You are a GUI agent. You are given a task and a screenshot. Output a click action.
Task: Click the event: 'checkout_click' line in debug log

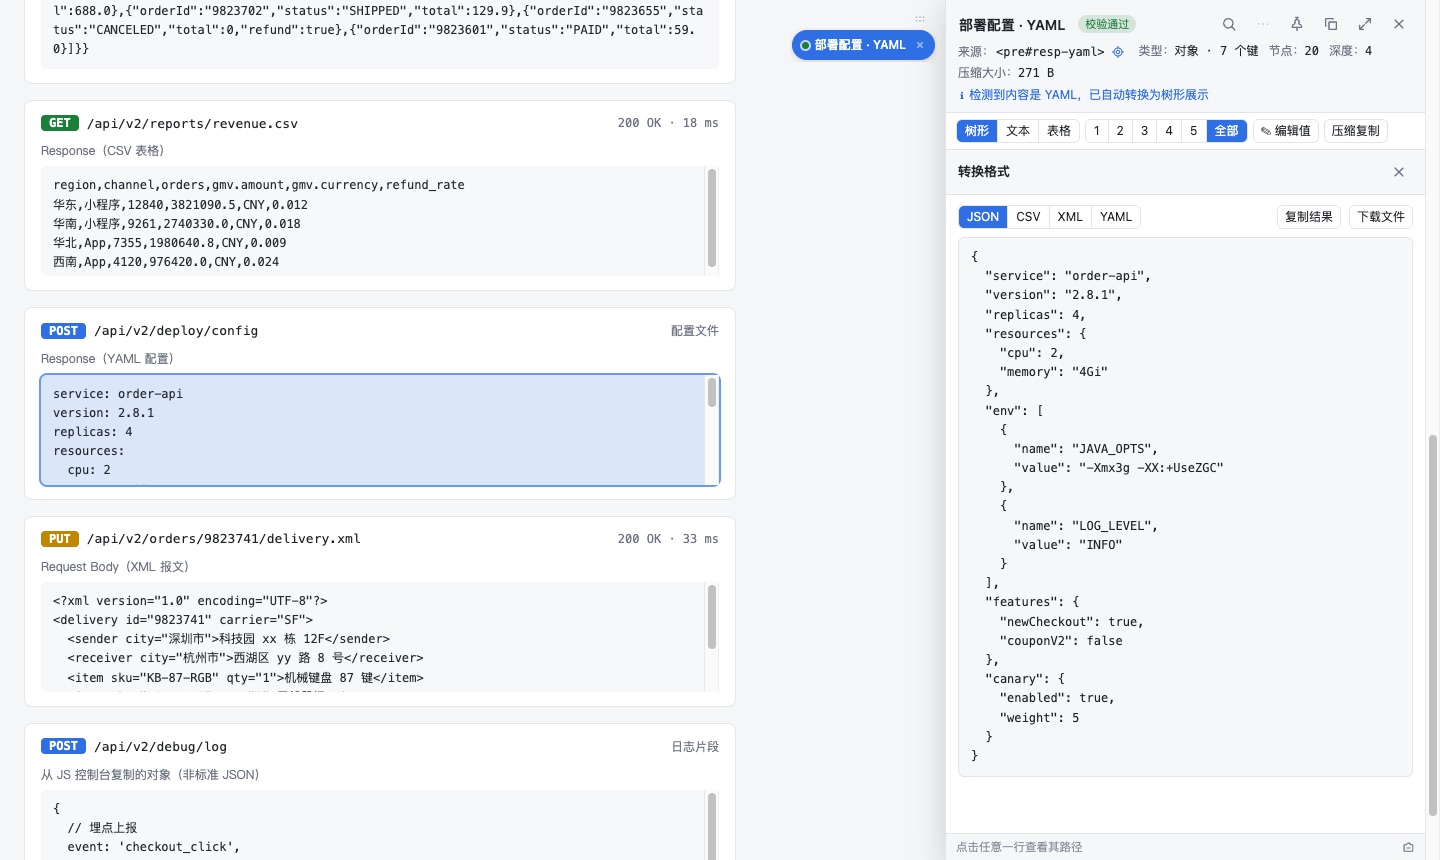(x=154, y=847)
